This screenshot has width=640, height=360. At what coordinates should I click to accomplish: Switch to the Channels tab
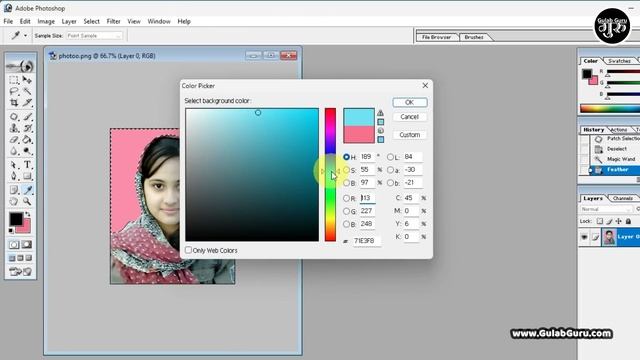623,198
